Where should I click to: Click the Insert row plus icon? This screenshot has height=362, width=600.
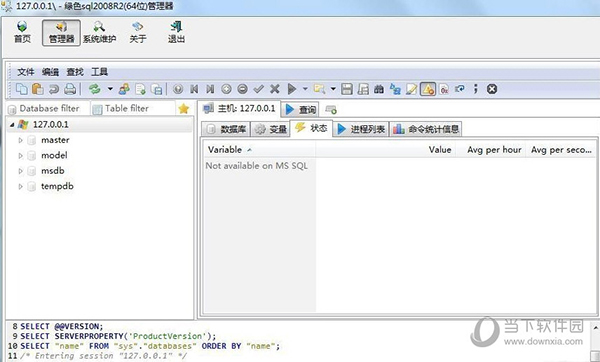pos(226,89)
